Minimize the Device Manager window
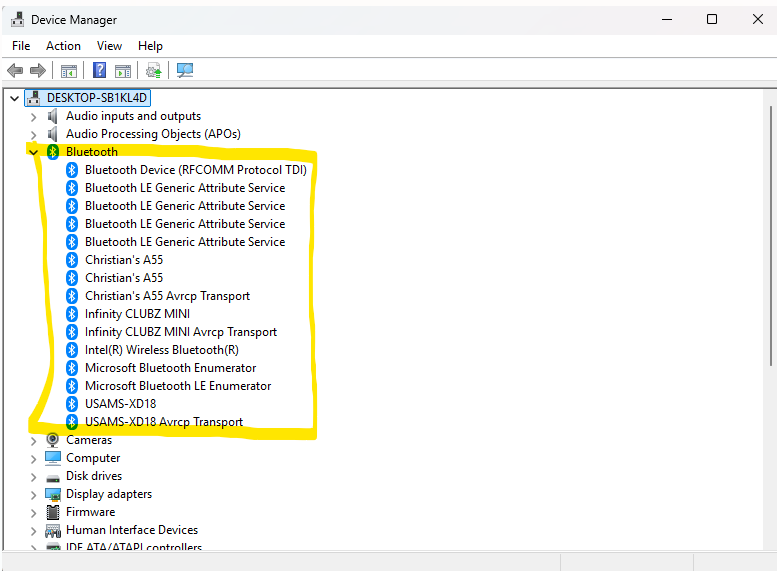777x571 pixels. point(667,19)
